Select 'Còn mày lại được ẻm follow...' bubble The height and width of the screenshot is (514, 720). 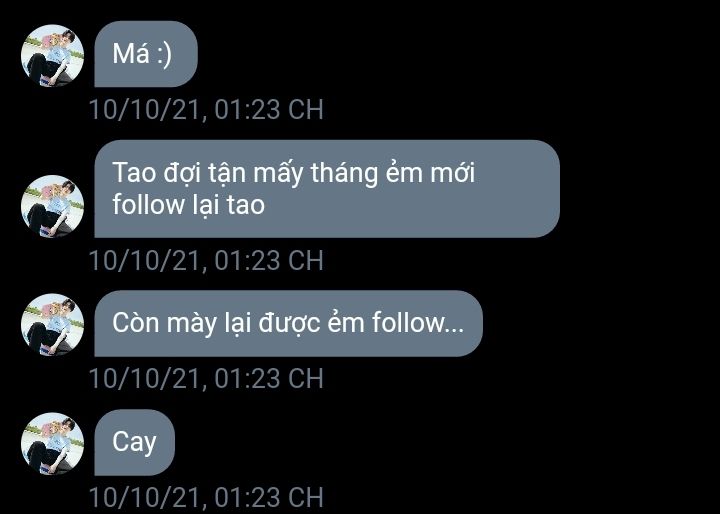[x=288, y=323]
